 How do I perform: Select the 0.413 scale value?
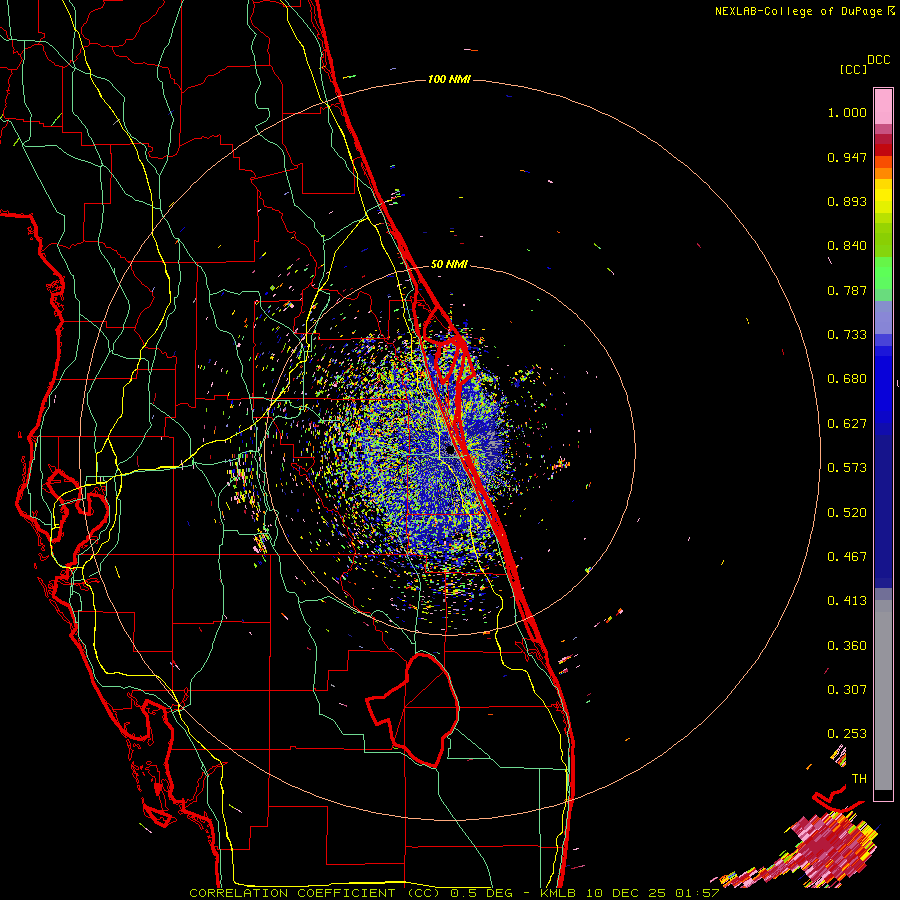pyautogui.click(x=847, y=601)
